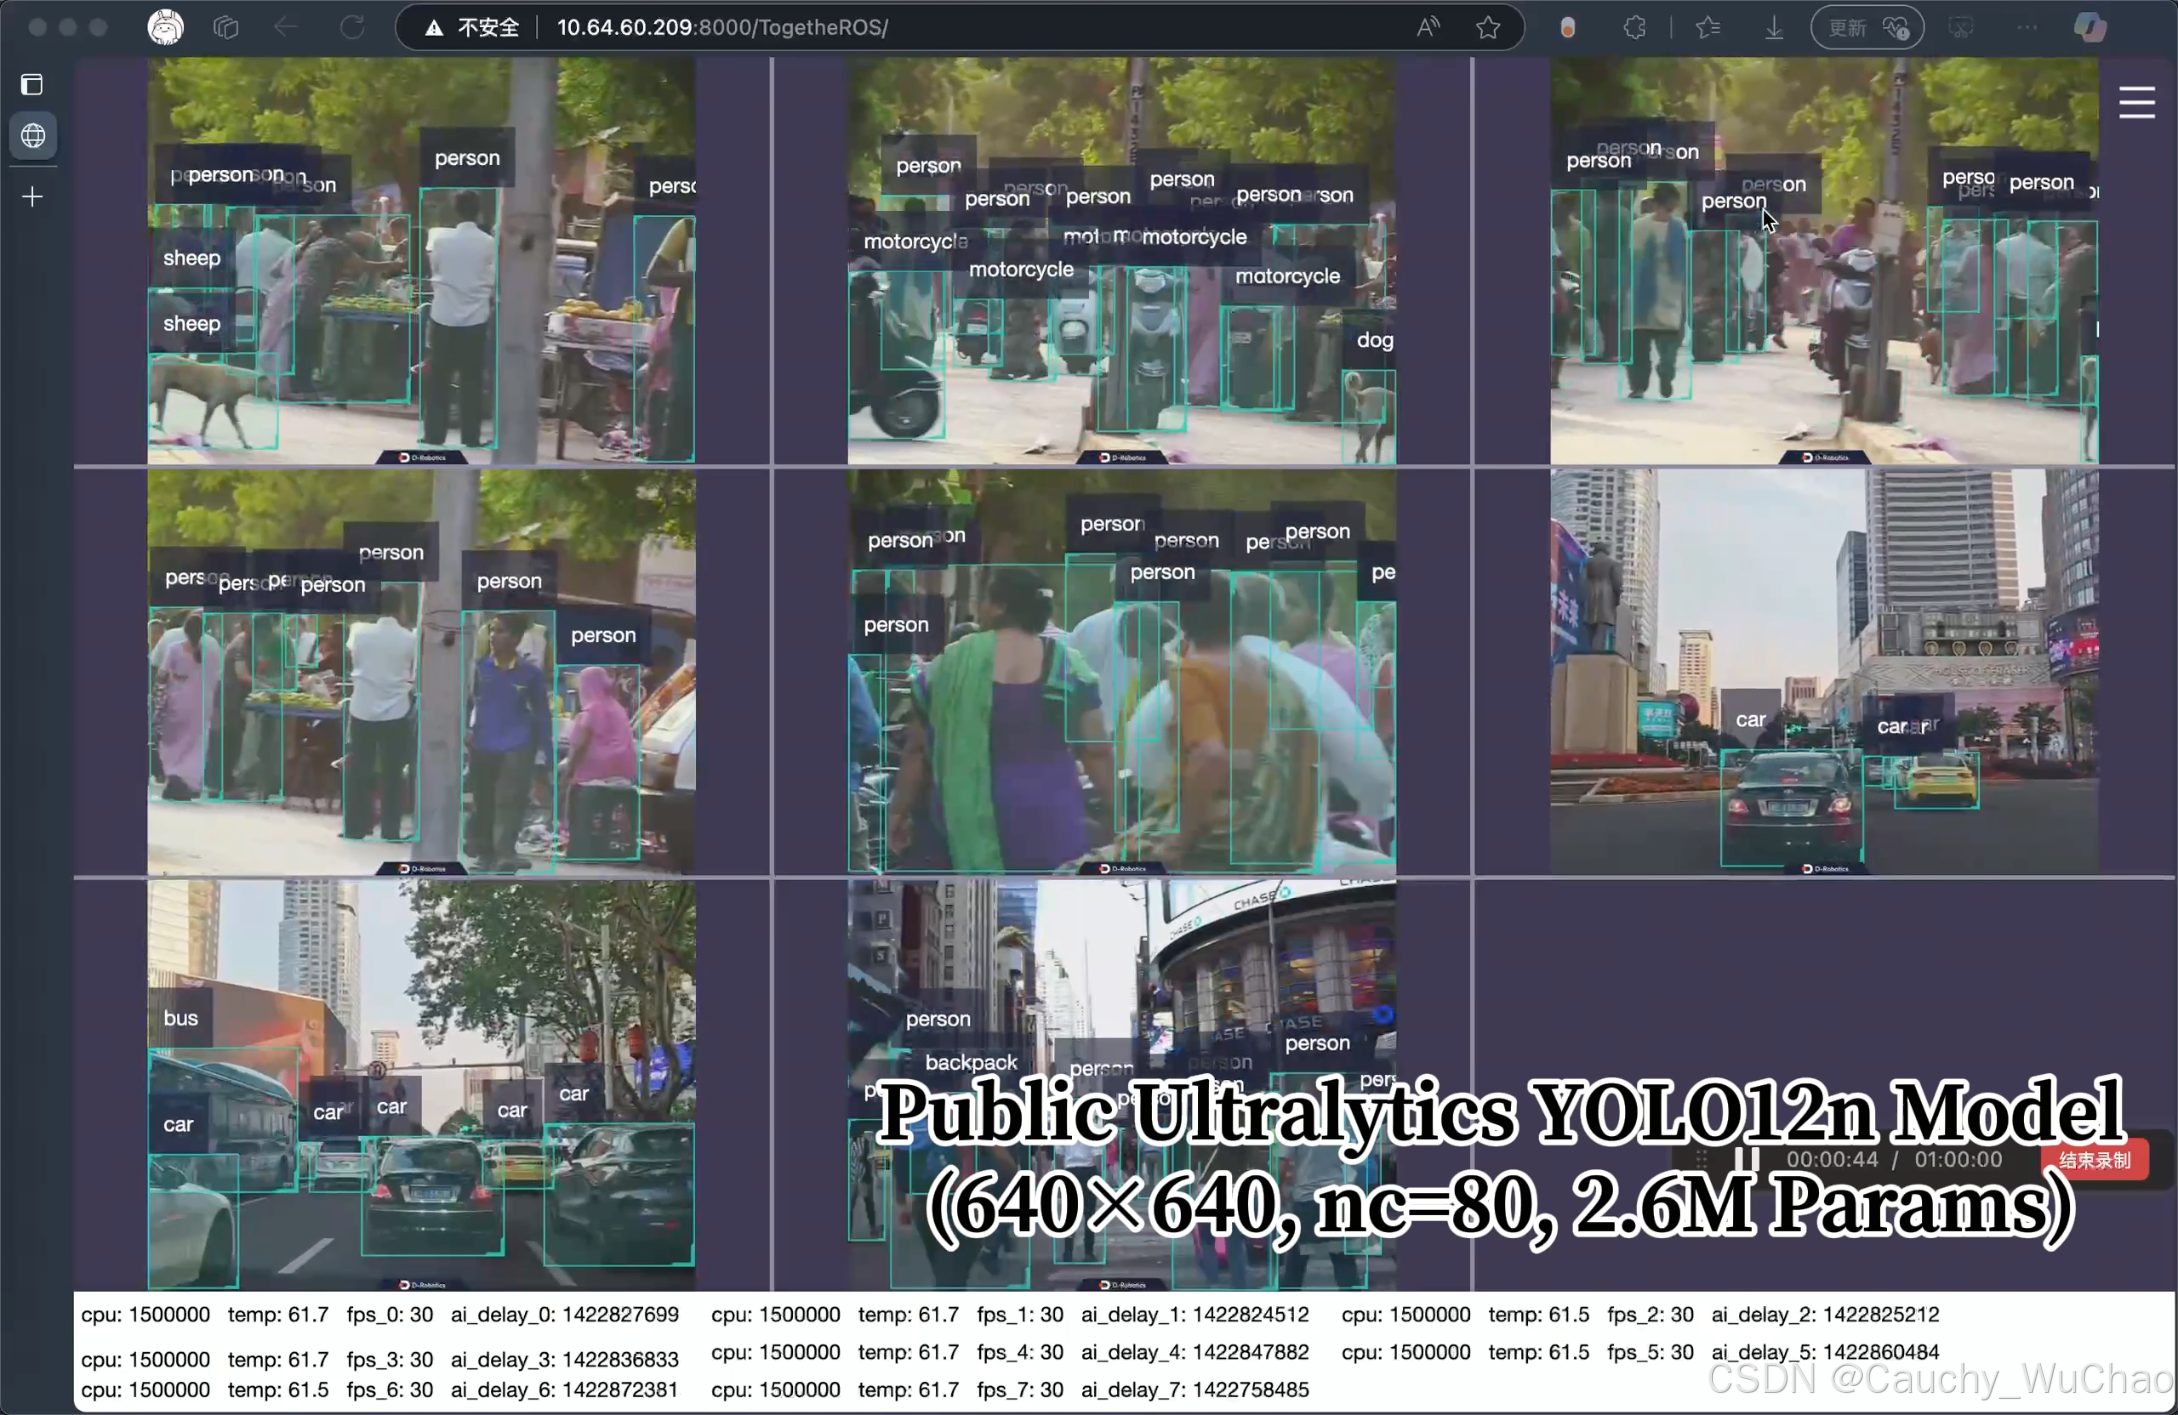Click the car-detection video feed with bus label
The image size is (2178, 1415).
(x=421, y=1085)
